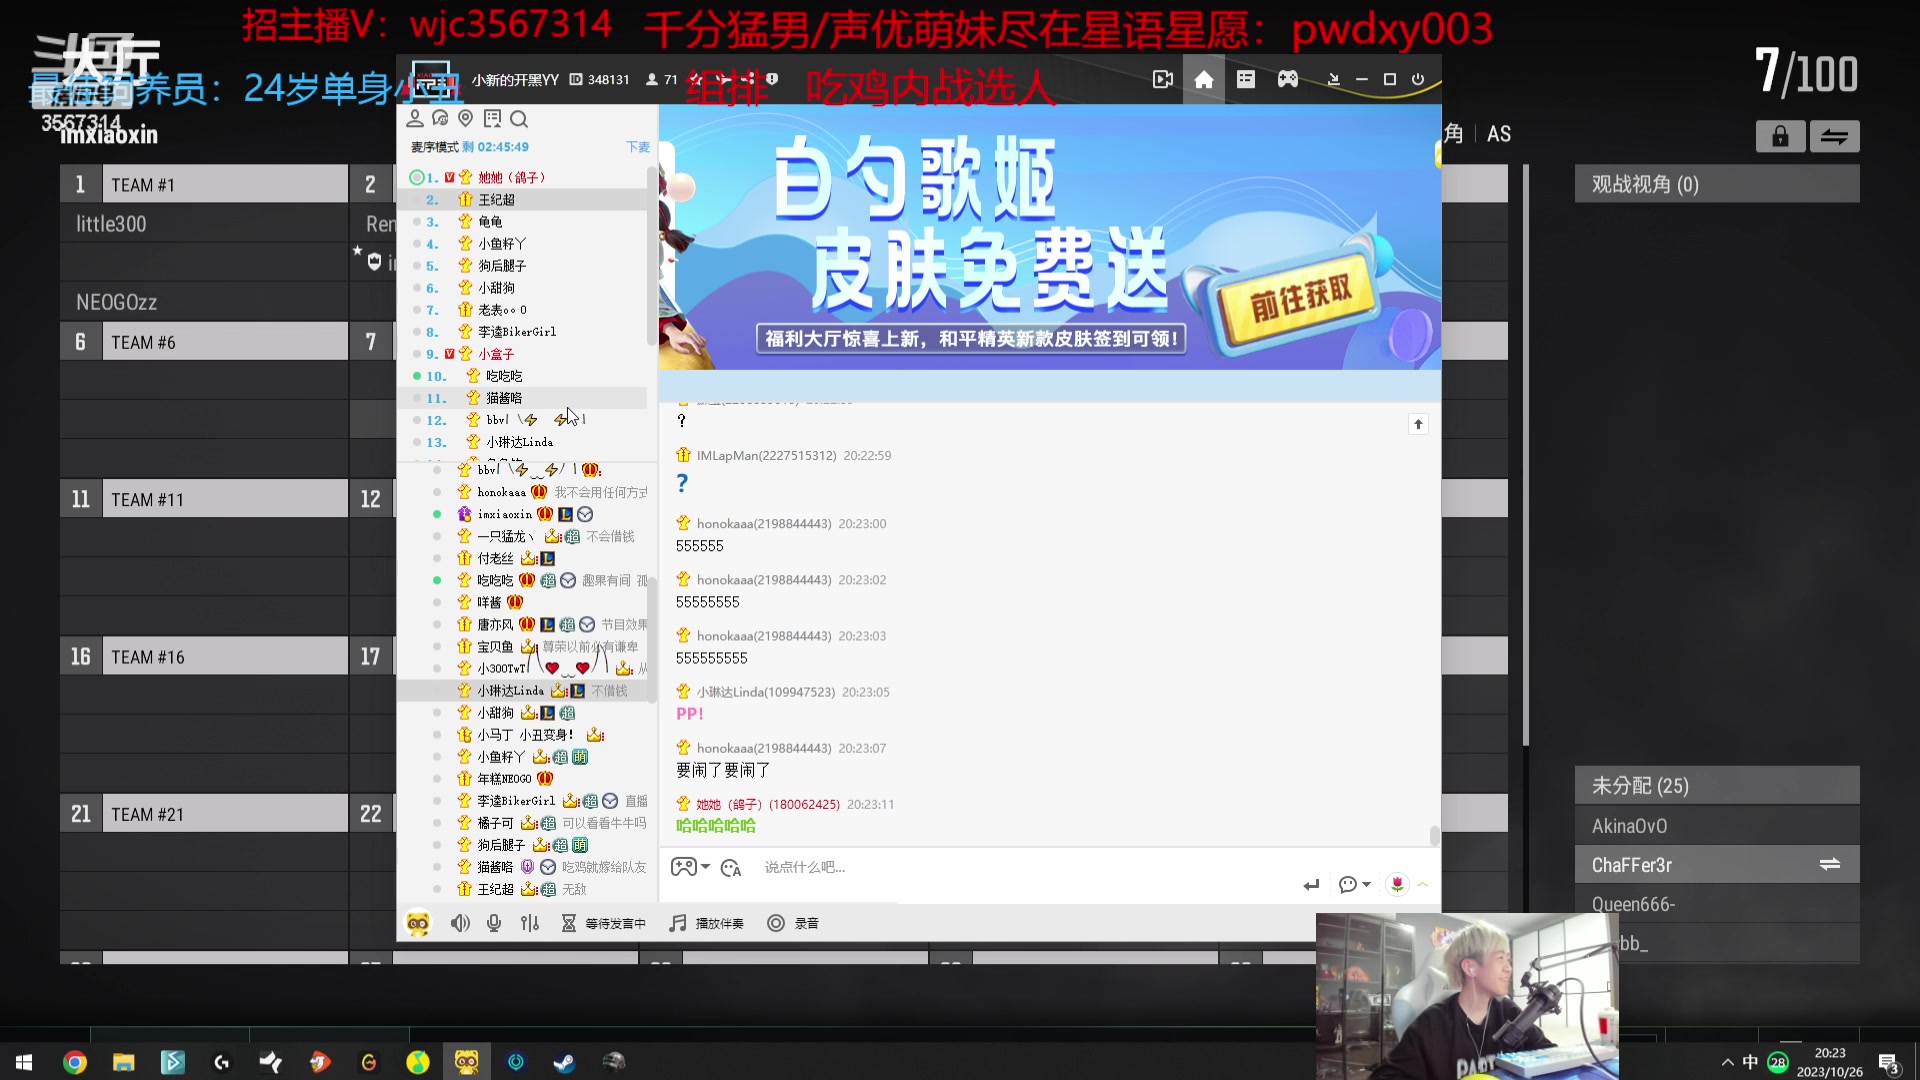Screen dimensions: 1920x1080
Task: Click 下麦 link to leave mic queue
Action: [x=637, y=147]
